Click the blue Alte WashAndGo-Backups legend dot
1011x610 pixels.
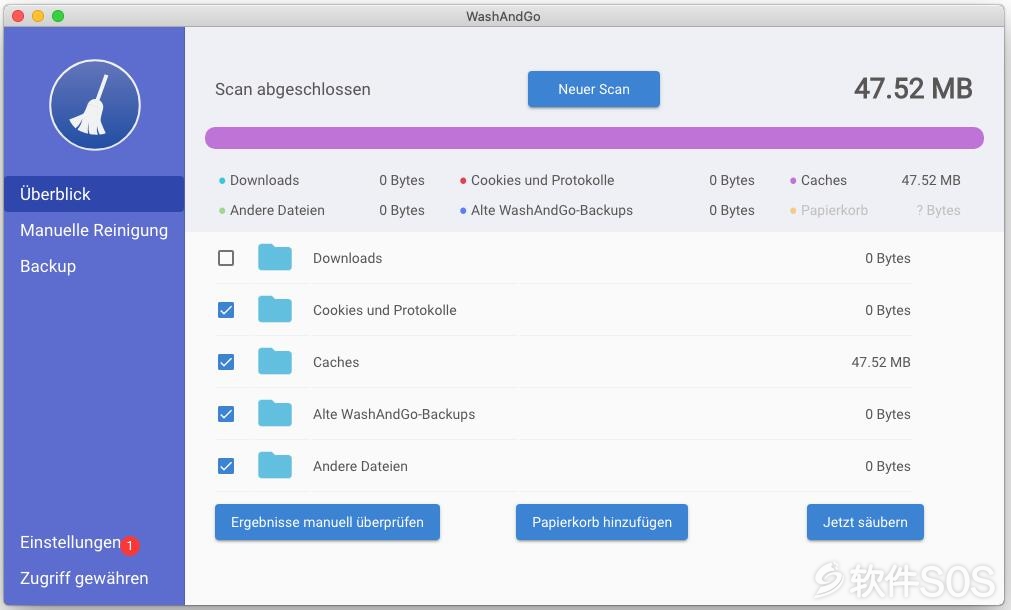[463, 211]
